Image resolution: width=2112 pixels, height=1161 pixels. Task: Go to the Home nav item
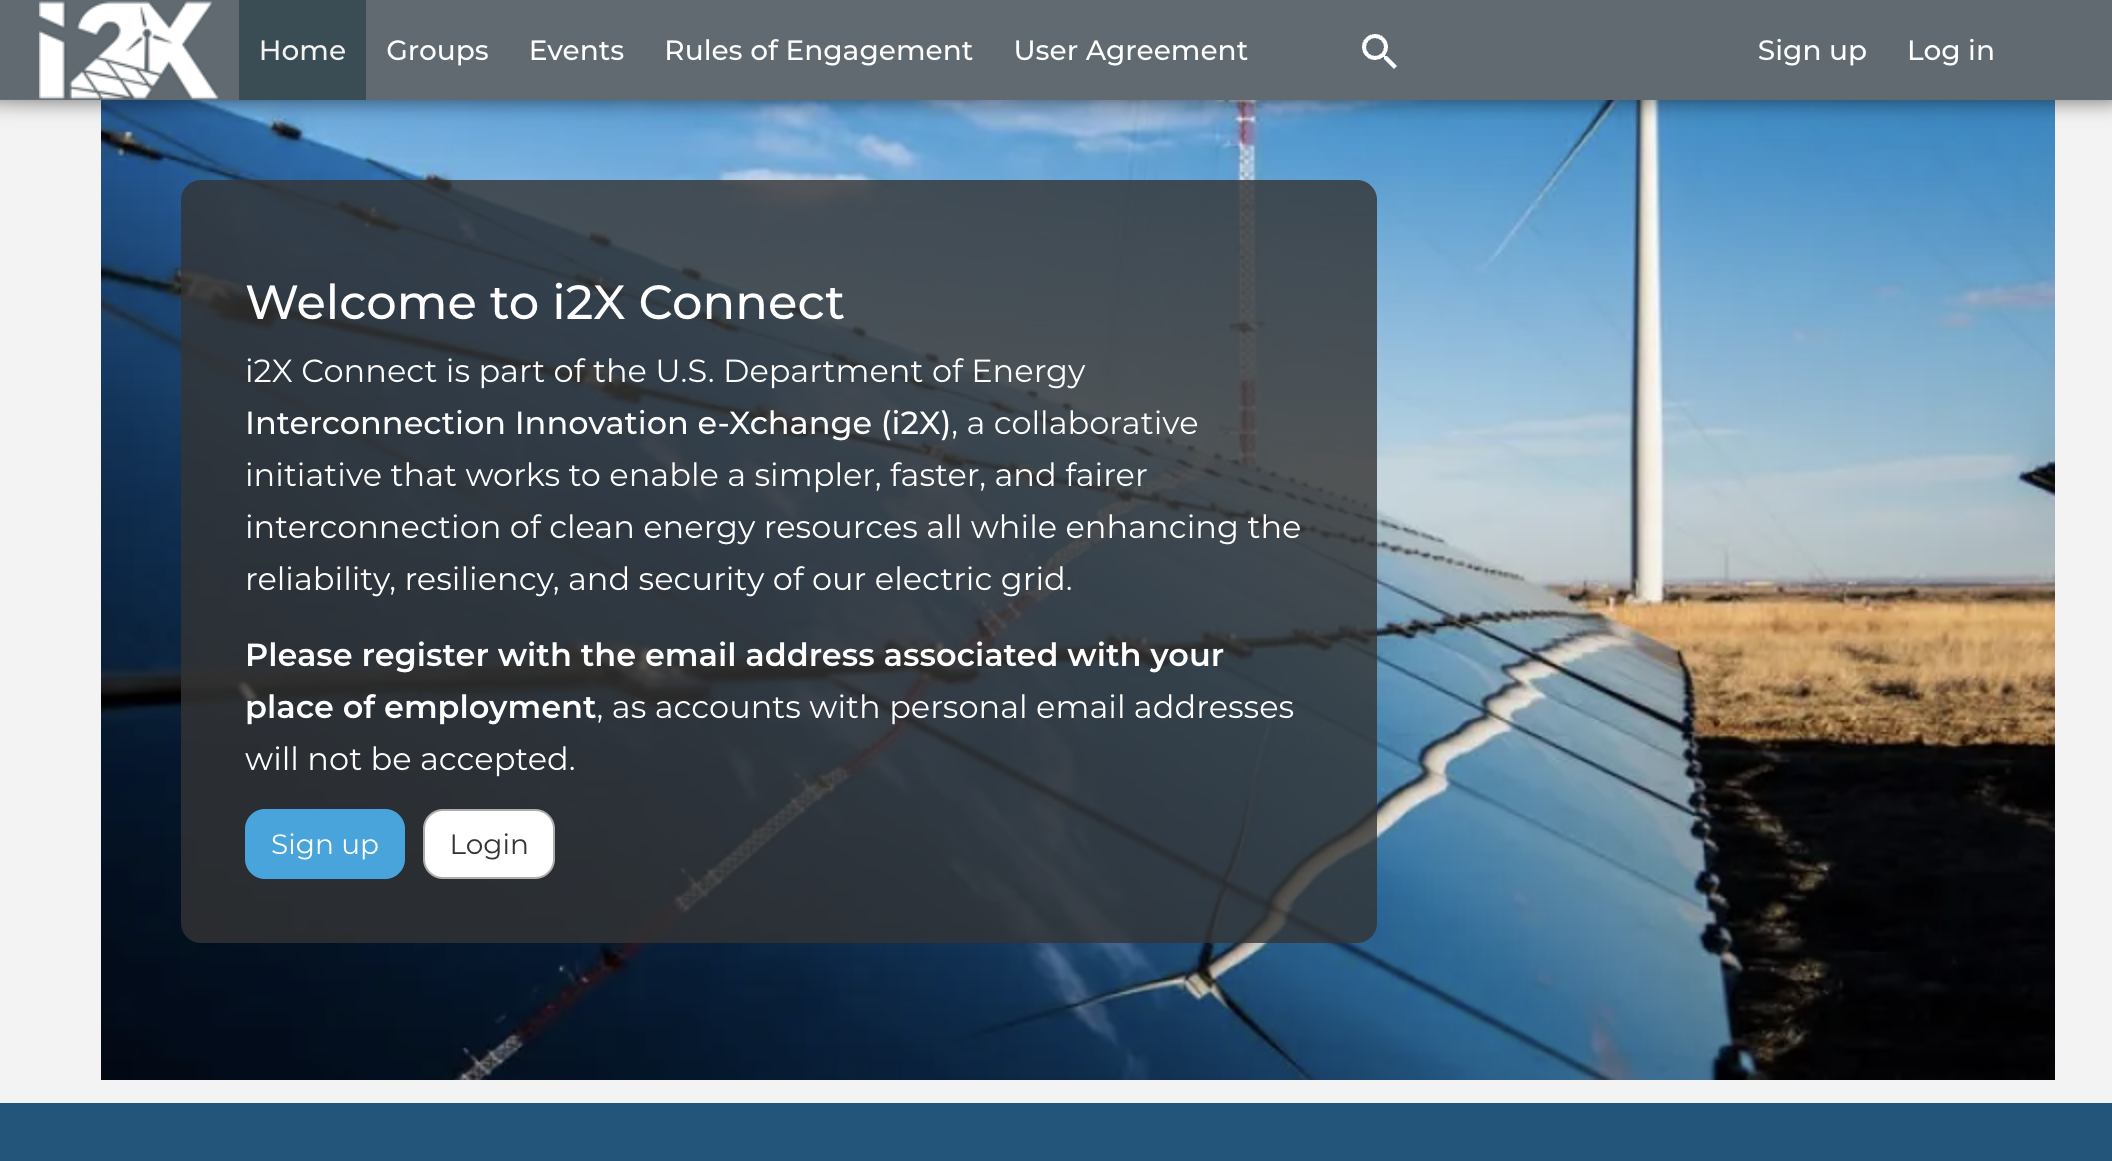[302, 50]
